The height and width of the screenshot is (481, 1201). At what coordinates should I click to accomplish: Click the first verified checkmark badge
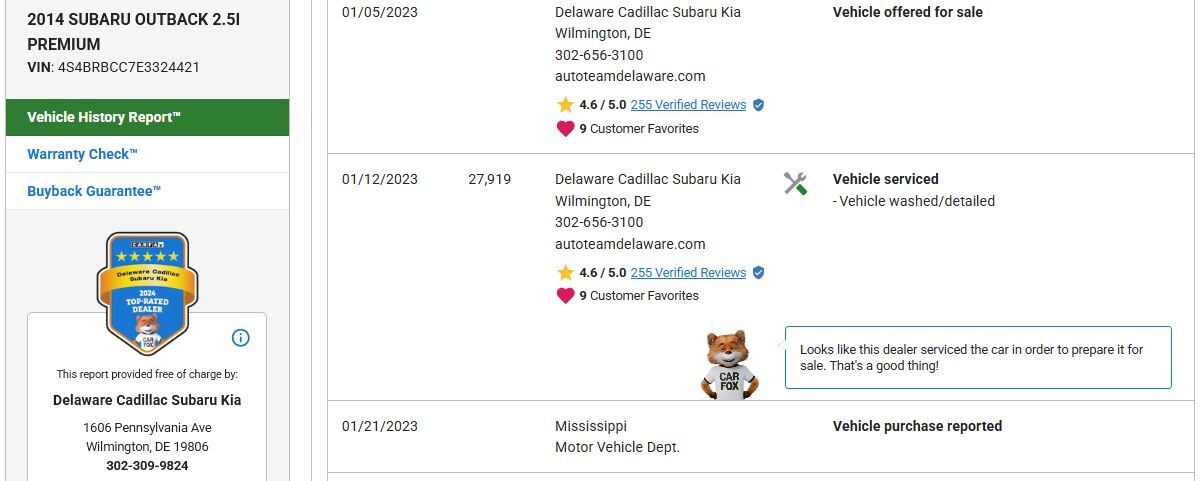pyautogui.click(x=758, y=104)
